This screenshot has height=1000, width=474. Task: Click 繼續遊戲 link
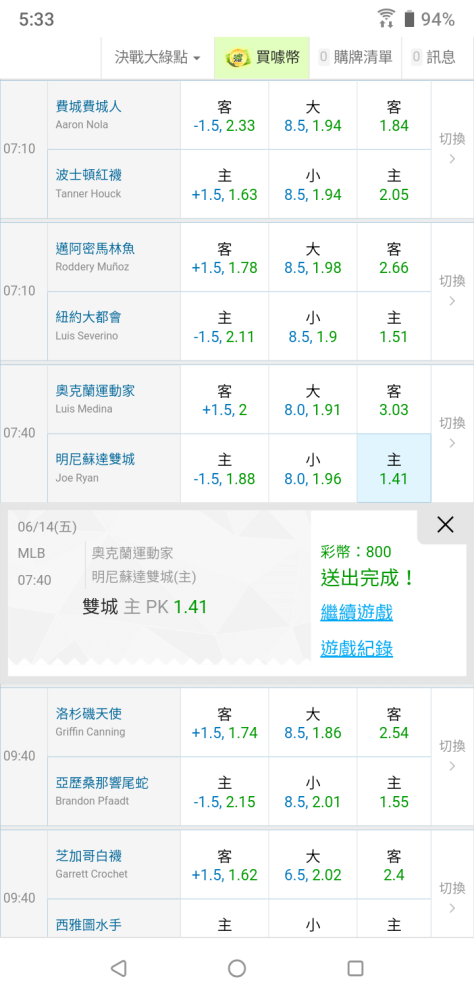click(357, 613)
